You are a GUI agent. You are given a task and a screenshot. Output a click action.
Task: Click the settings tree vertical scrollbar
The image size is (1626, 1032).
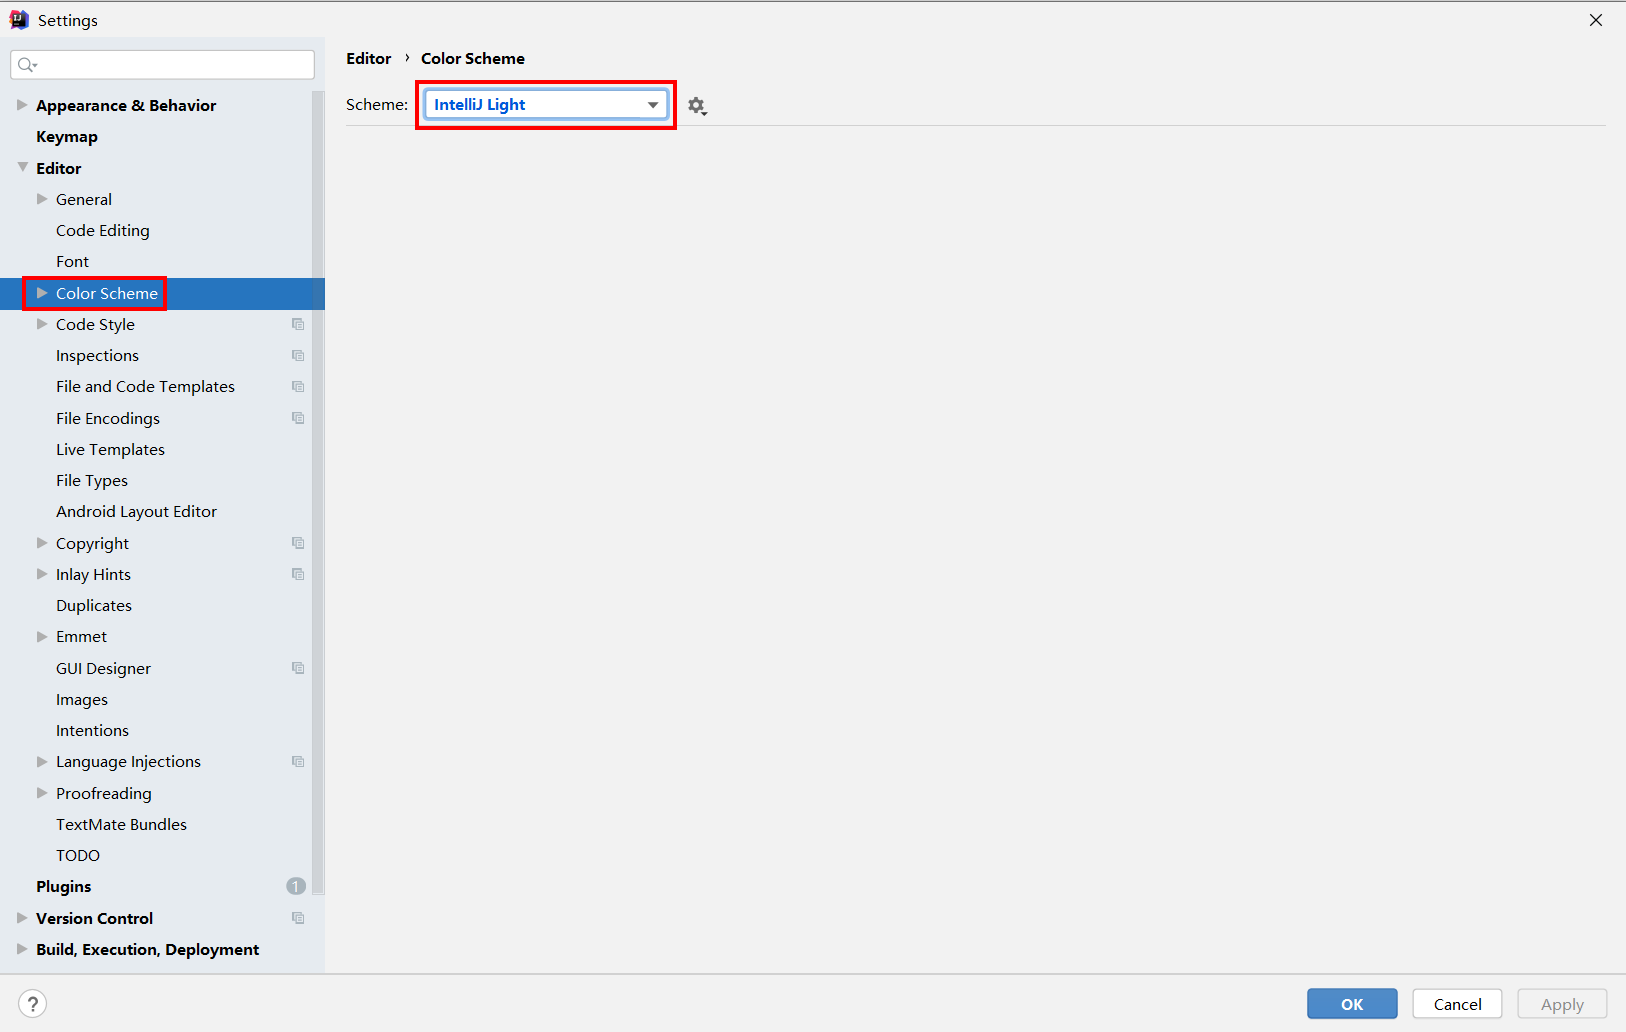coord(318,492)
